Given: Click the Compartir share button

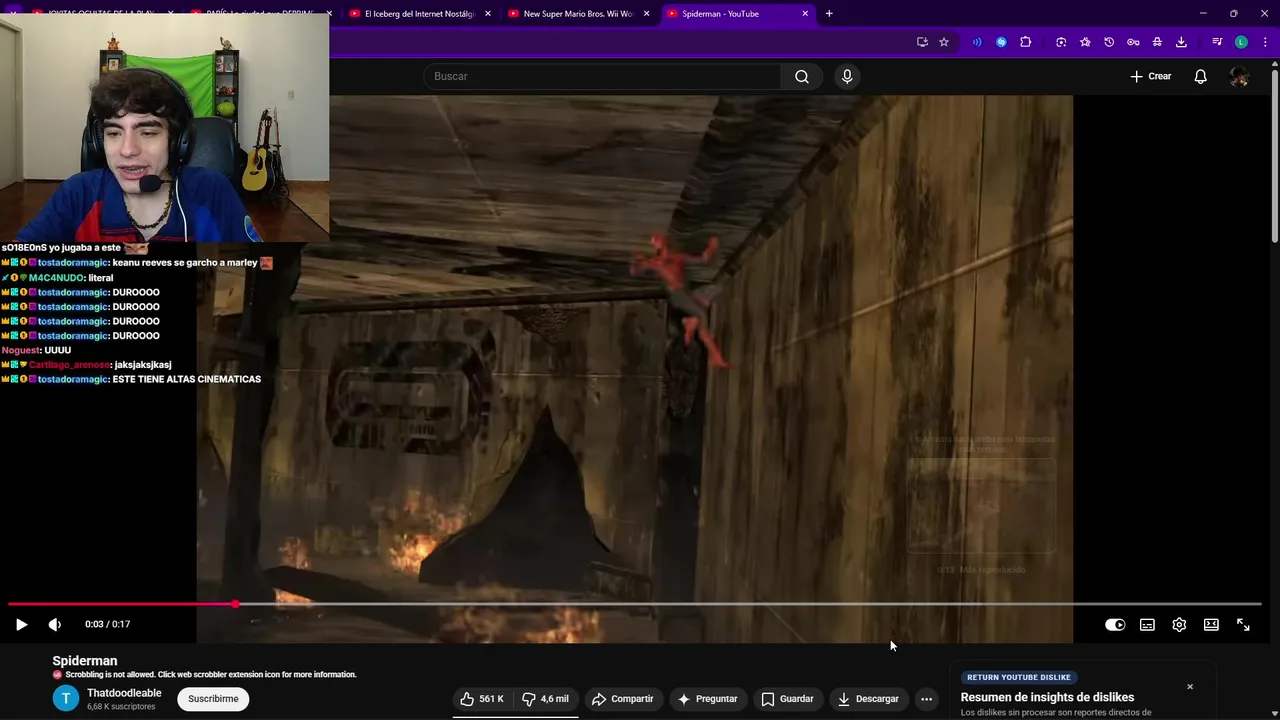Looking at the screenshot, I should coord(622,699).
